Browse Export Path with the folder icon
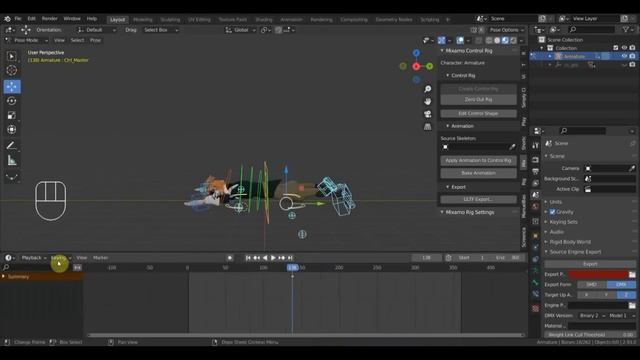This screenshot has width=640, height=360. 632,274
